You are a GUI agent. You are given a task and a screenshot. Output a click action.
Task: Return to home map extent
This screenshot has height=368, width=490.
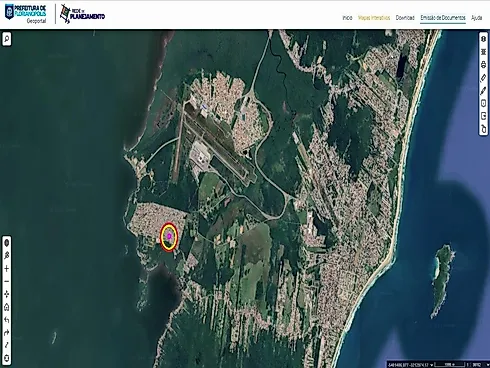[7, 307]
